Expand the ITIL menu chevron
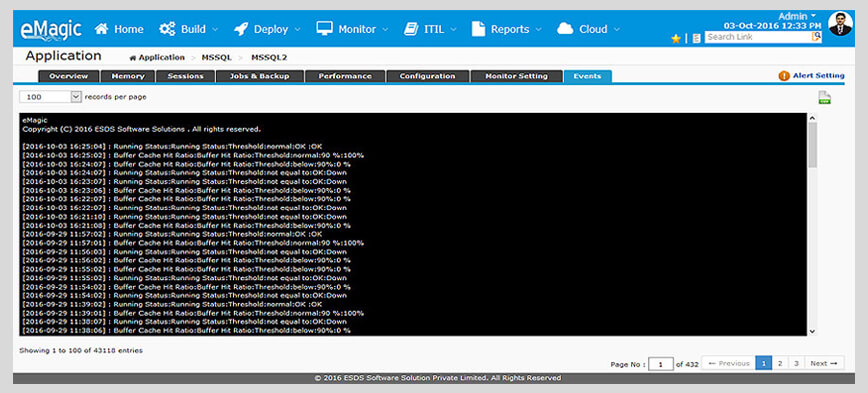868x393 pixels. (453, 29)
